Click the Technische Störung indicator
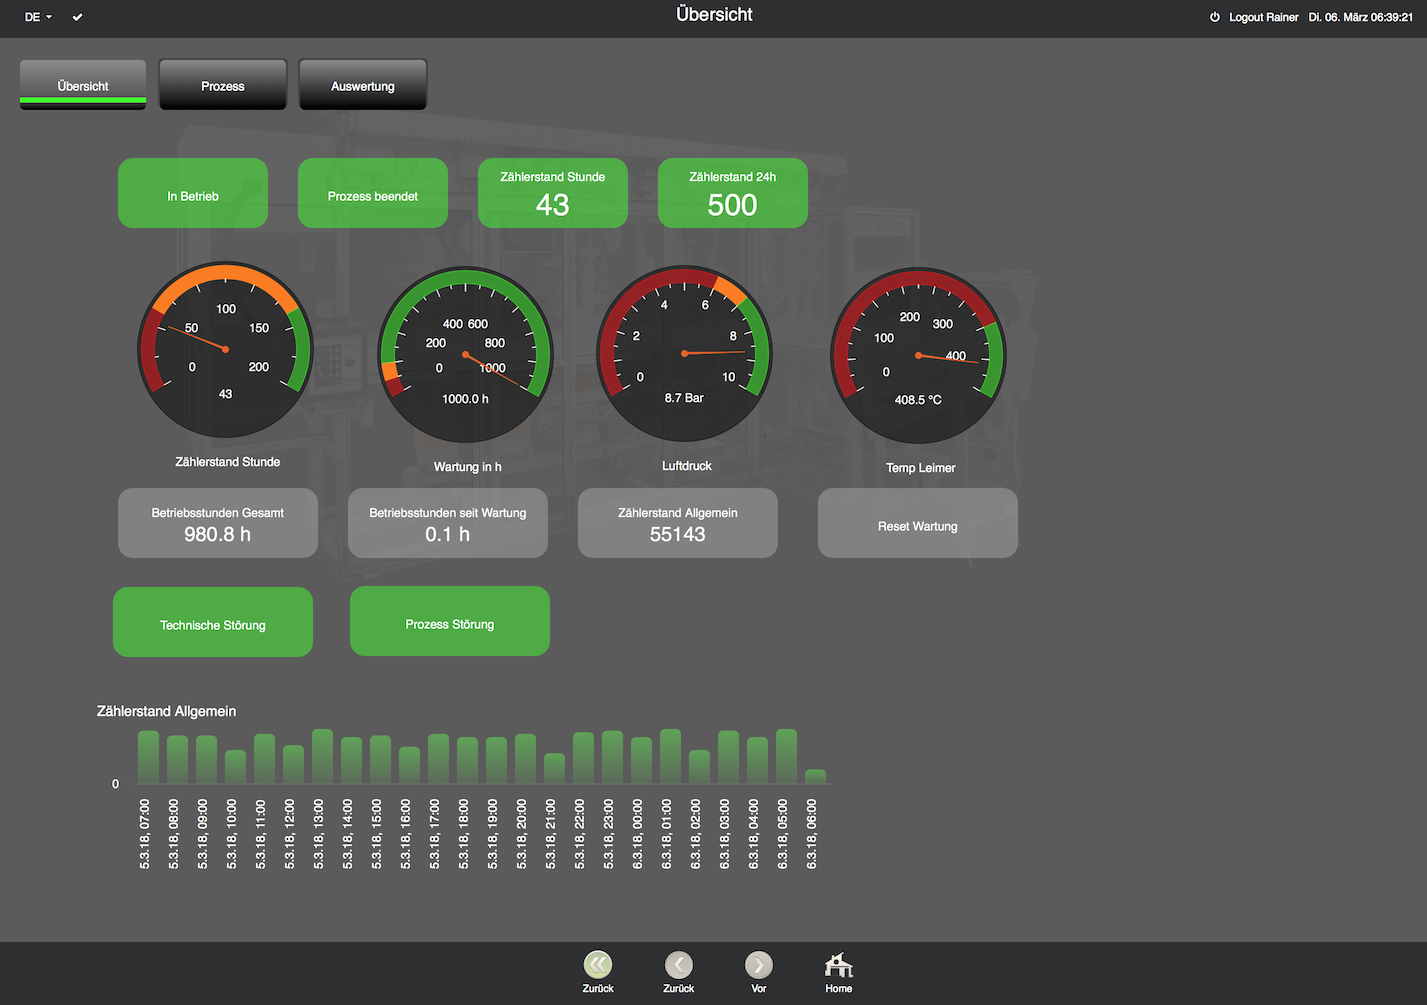The width and height of the screenshot is (1427, 1005). pos(213,623)
